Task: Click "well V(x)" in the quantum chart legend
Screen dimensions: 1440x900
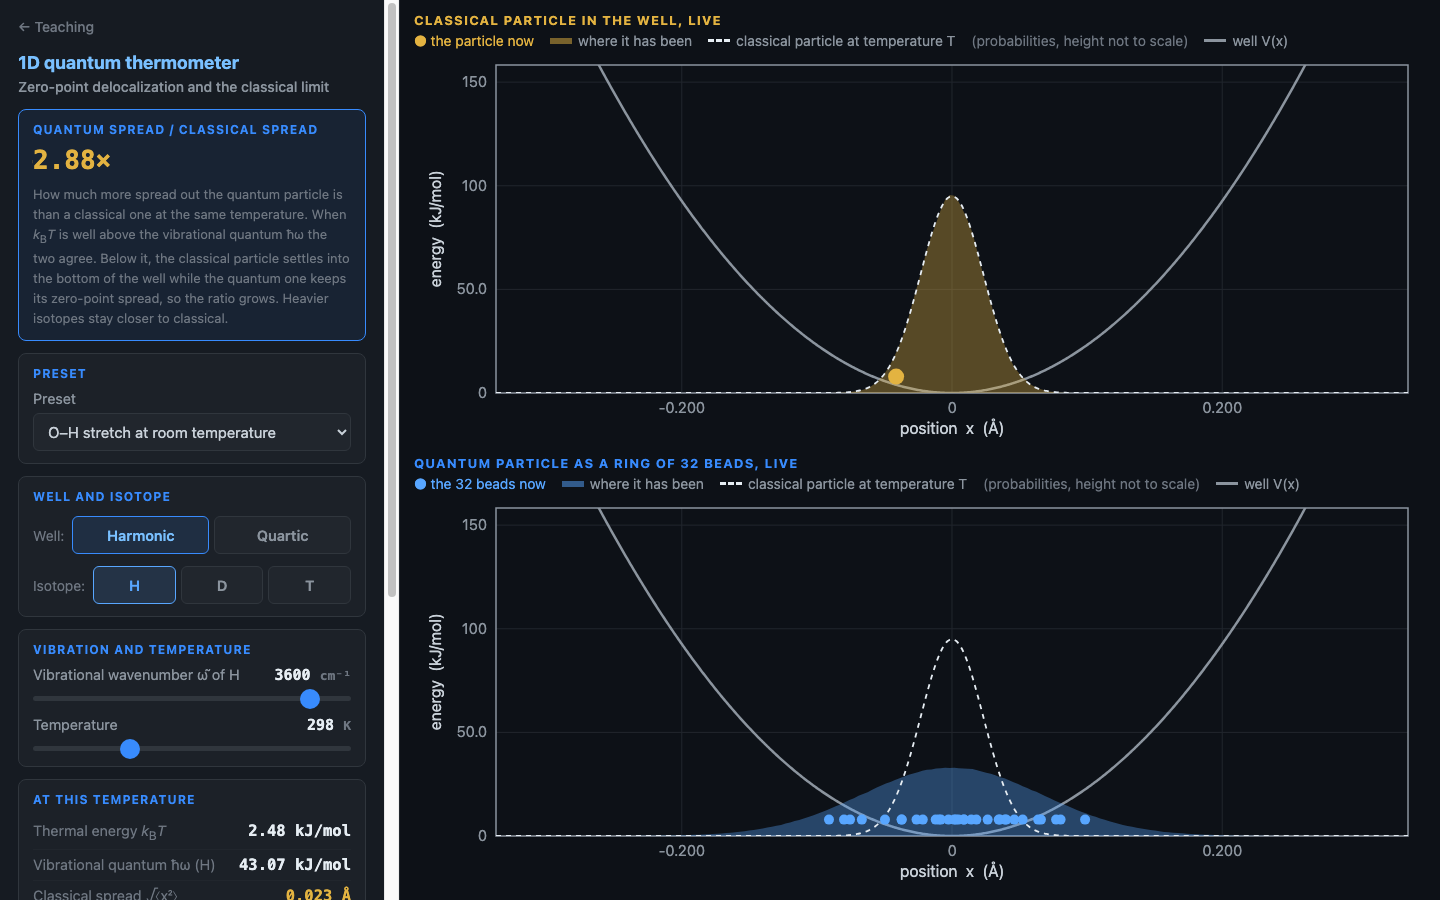Action: click(x=1258, y=484)
